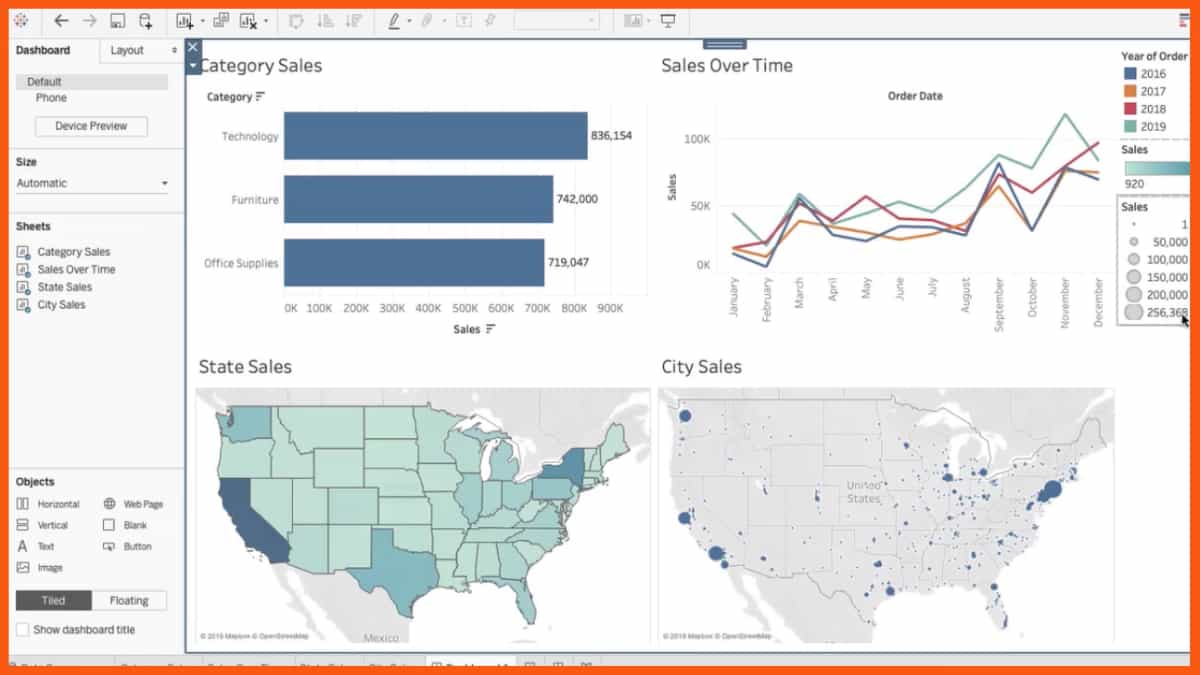Switch to the Layout tab

tap(128, 50)
